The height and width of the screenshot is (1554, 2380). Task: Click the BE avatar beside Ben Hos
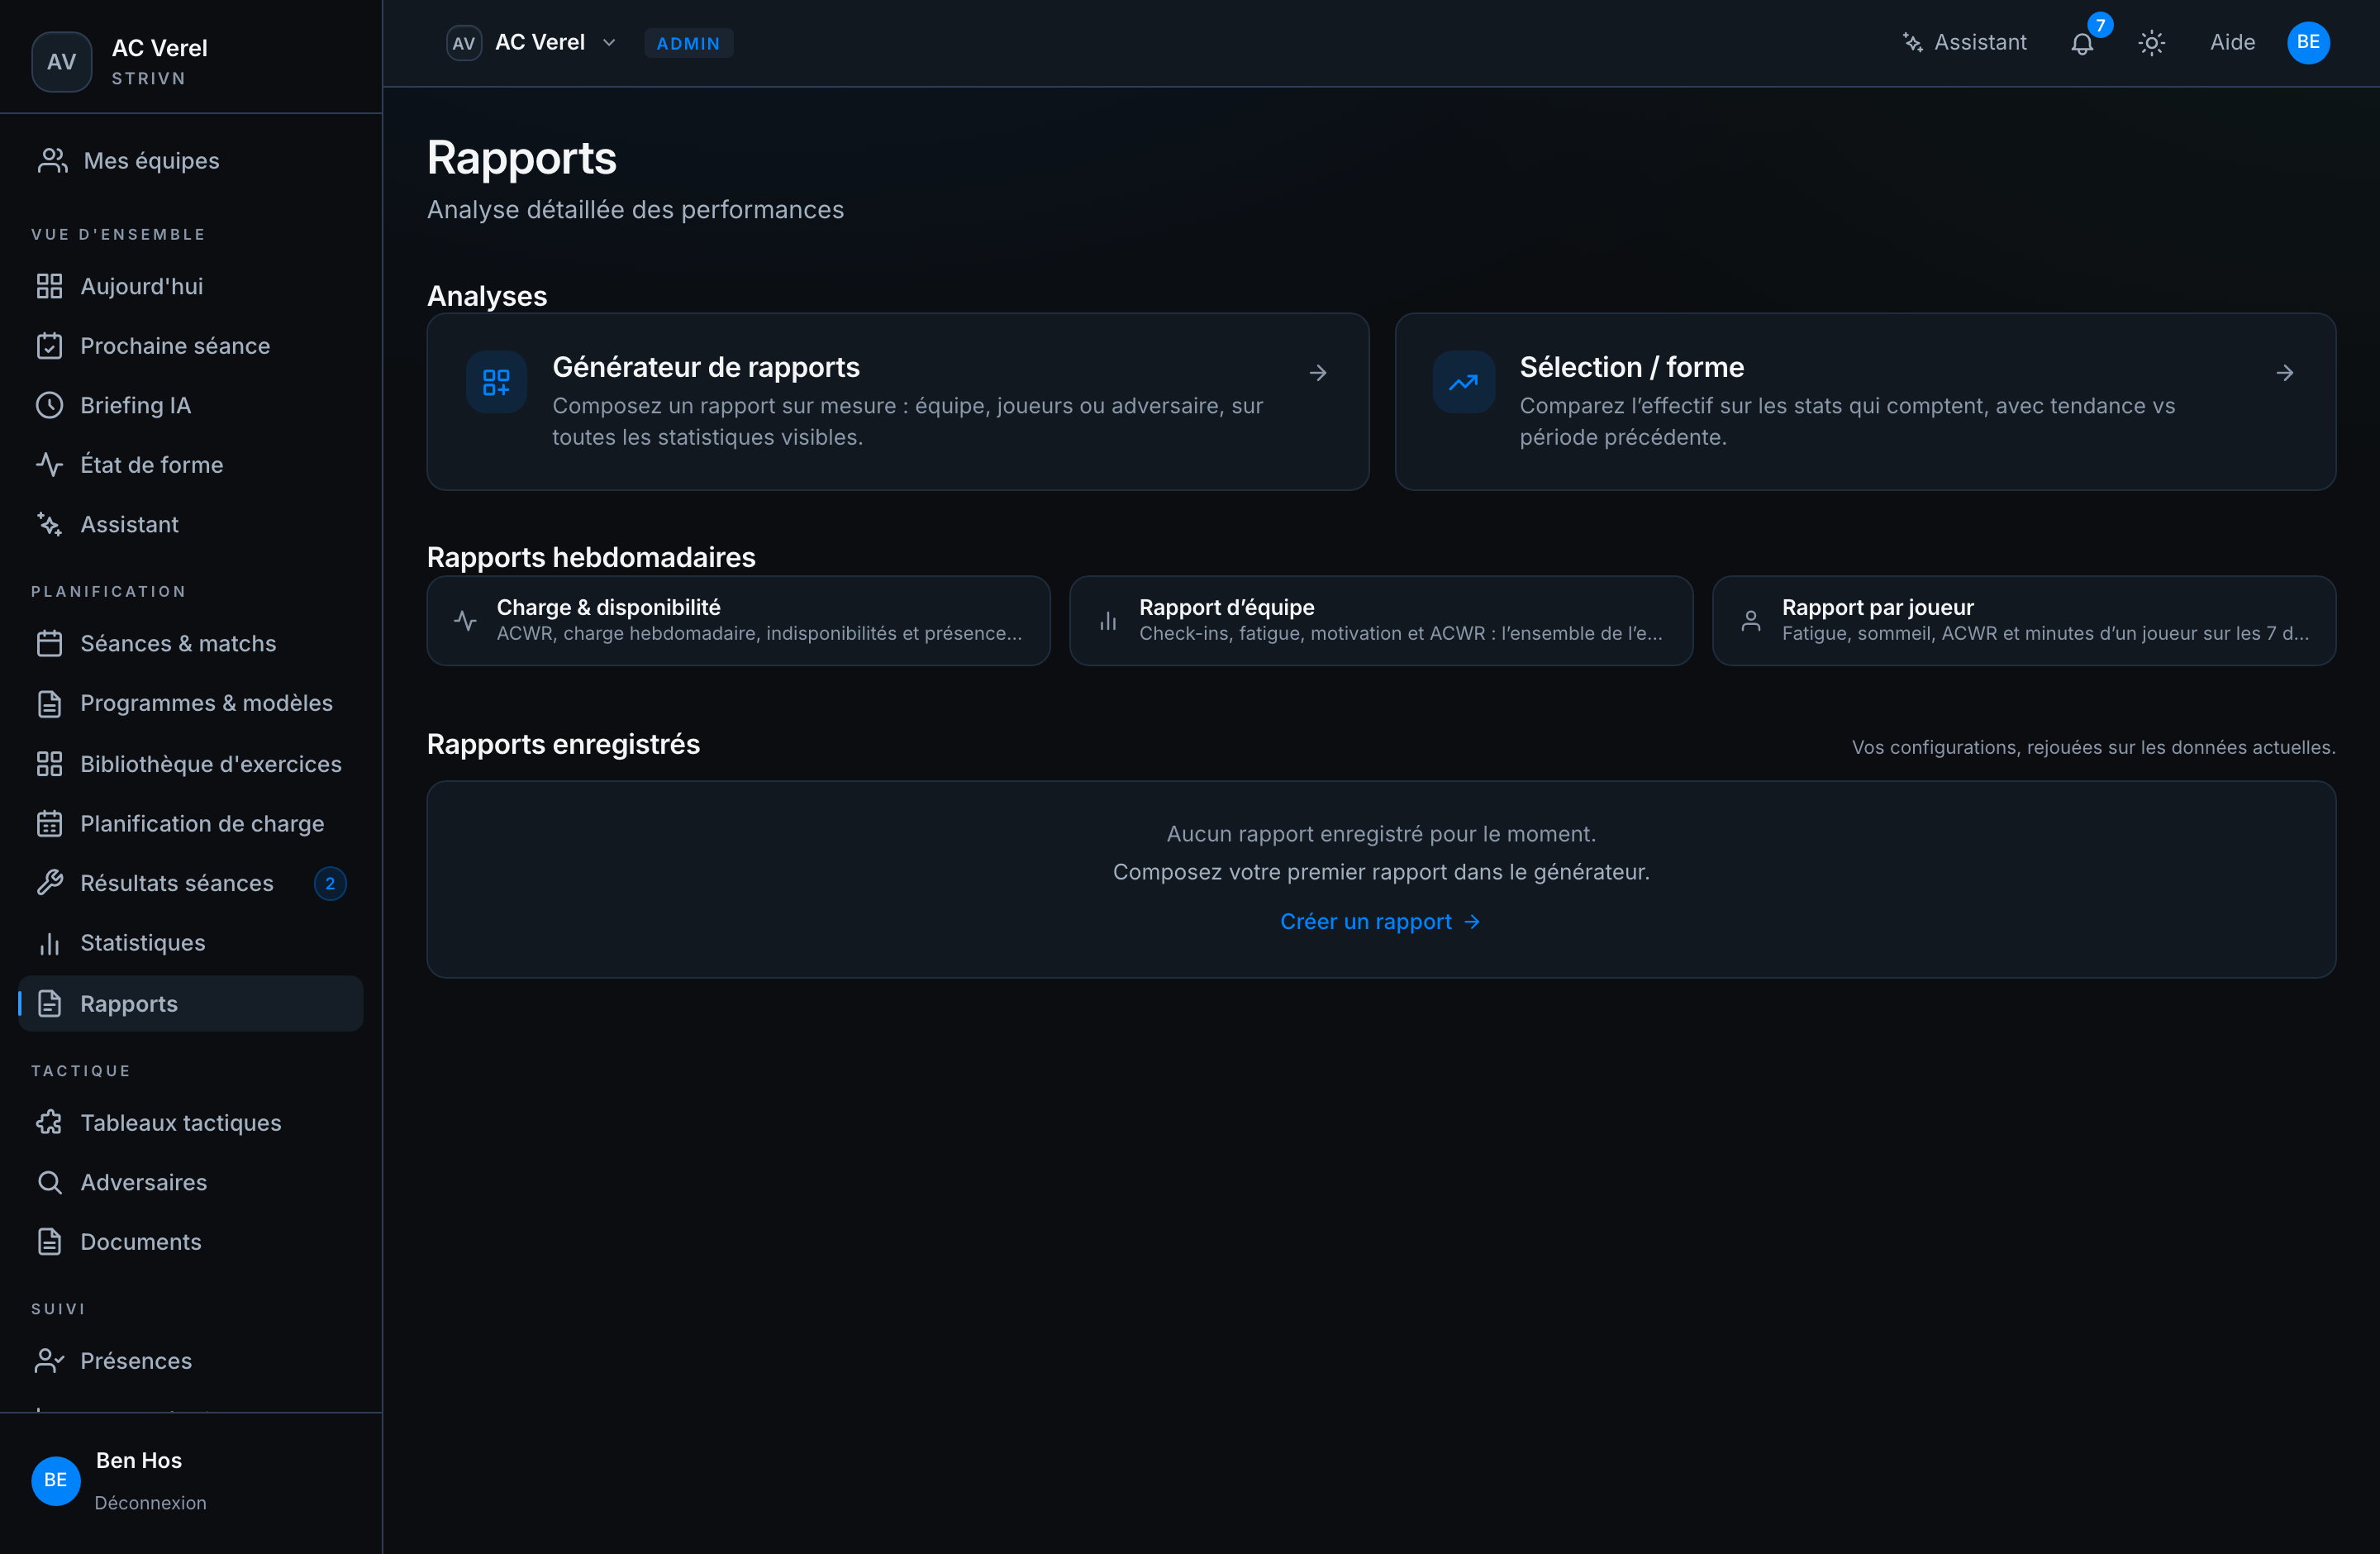click(56, 1480)
